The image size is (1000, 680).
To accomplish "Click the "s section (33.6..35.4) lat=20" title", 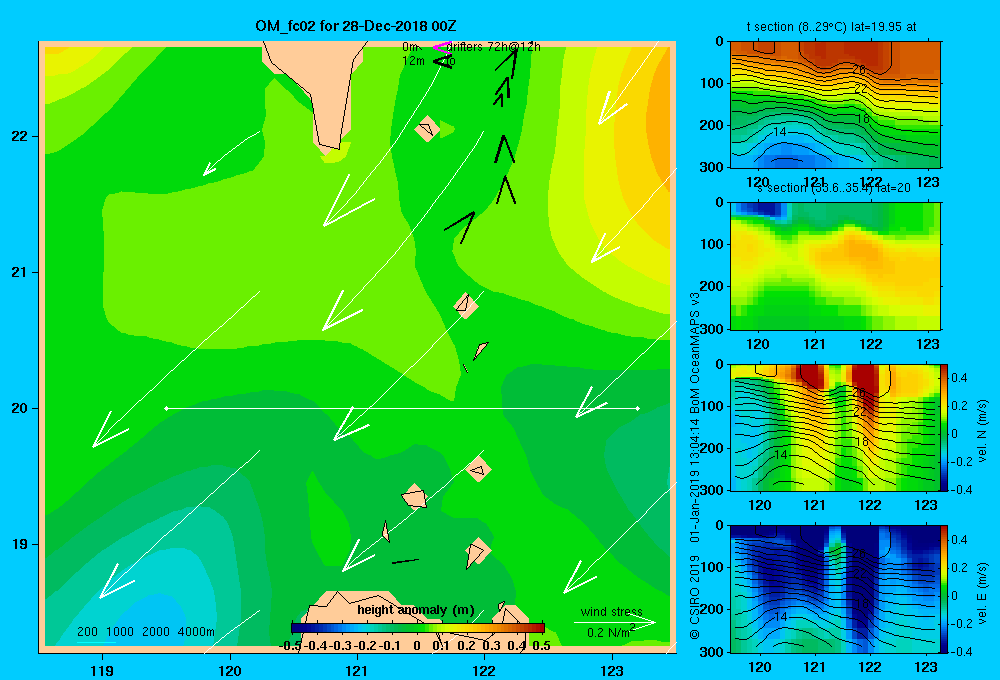I will coord(834,188).
